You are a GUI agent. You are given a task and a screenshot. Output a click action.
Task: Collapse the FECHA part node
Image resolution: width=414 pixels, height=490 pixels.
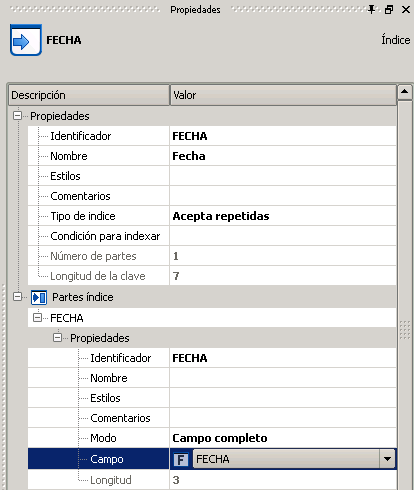coord(37,318)
